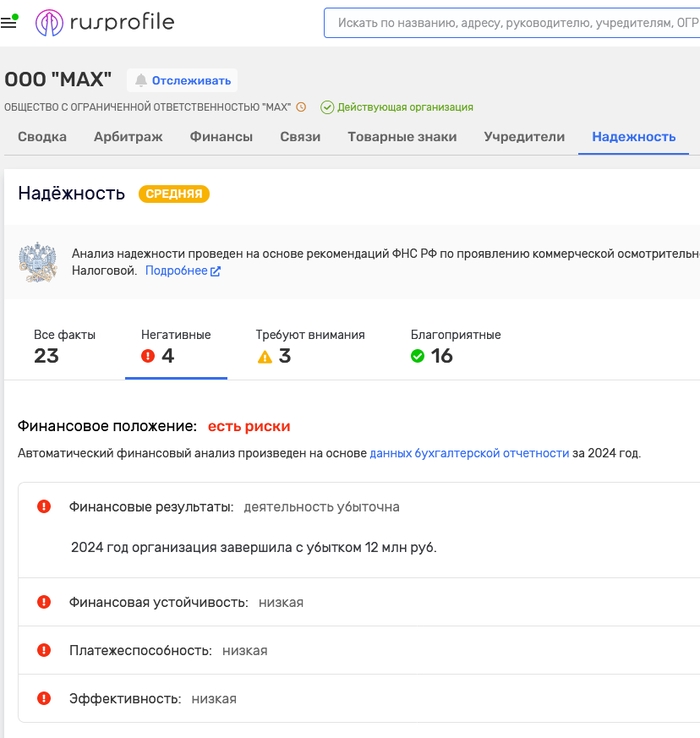Click red alert icon beside Эффективность

click(x=44, y=698)
